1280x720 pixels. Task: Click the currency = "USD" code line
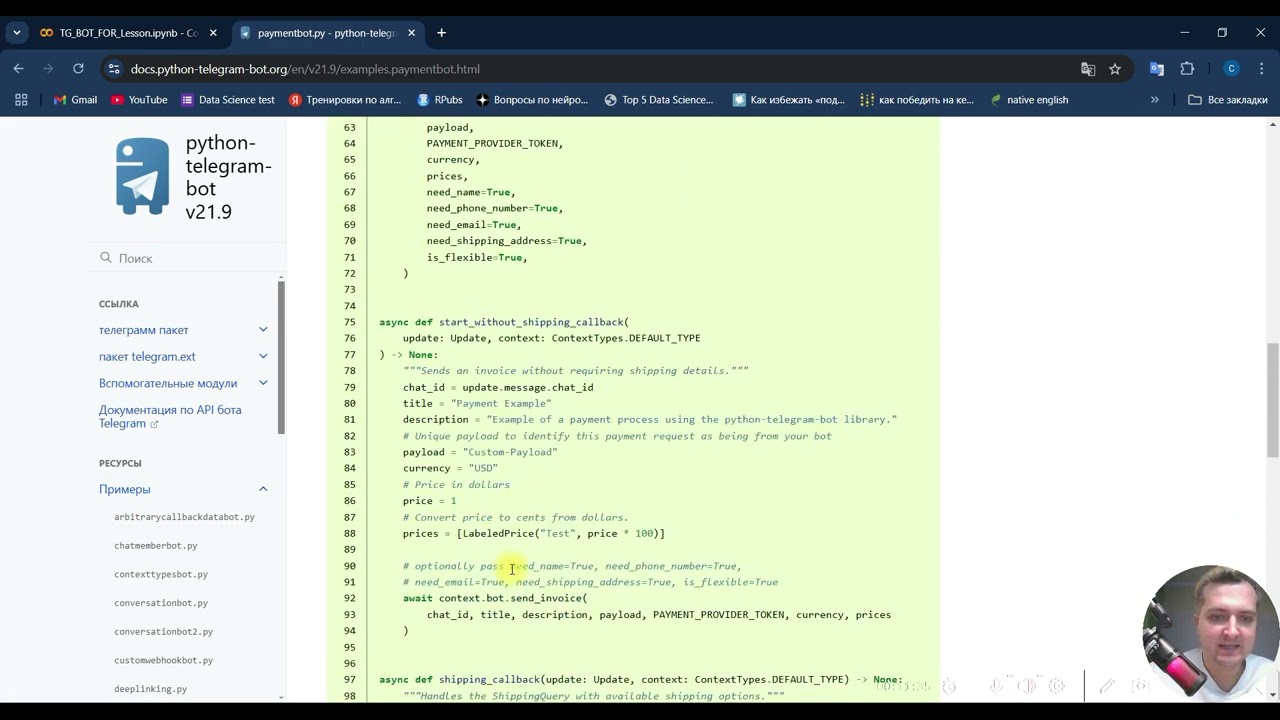[x=450, y=468]
